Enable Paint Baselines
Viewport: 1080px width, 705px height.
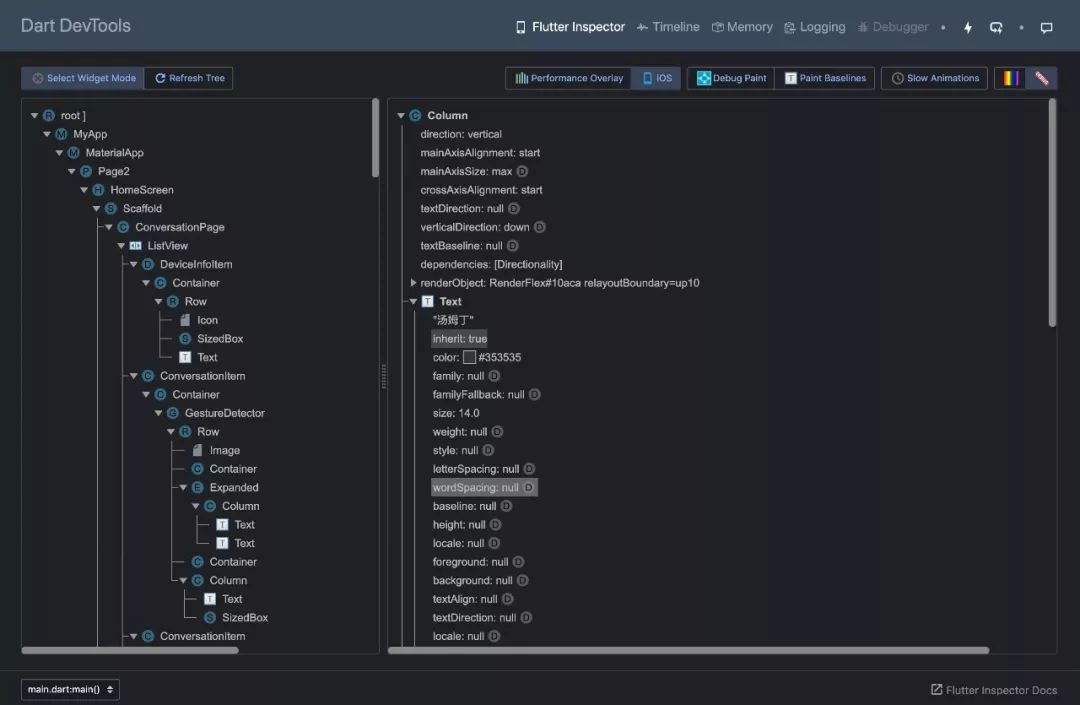[x=824, y=78]
